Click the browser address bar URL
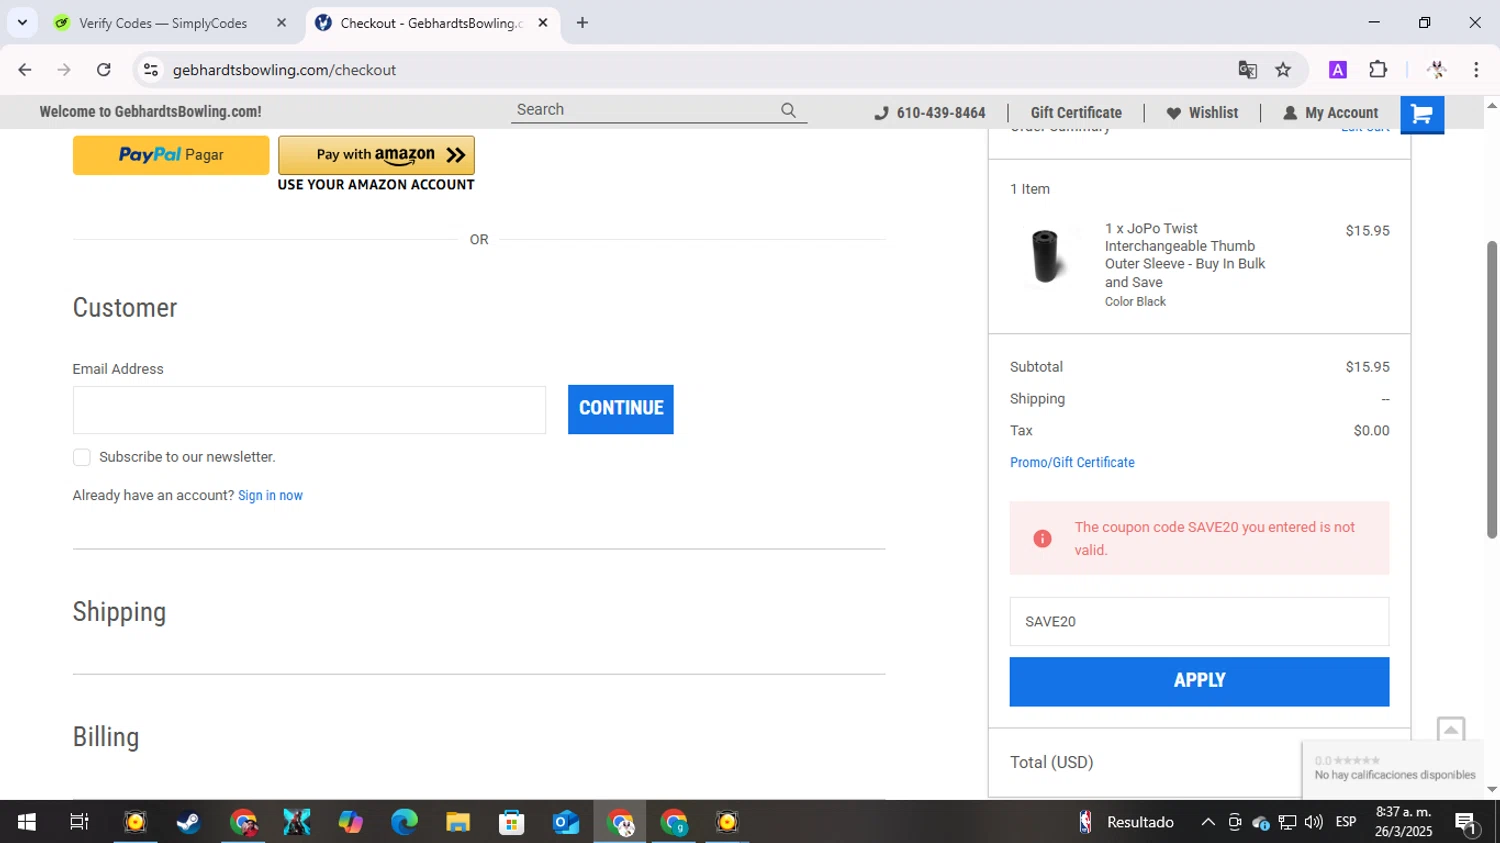The height and width of the screenshot is (843, 1500). pyautogui.click(x=284, y=70)
